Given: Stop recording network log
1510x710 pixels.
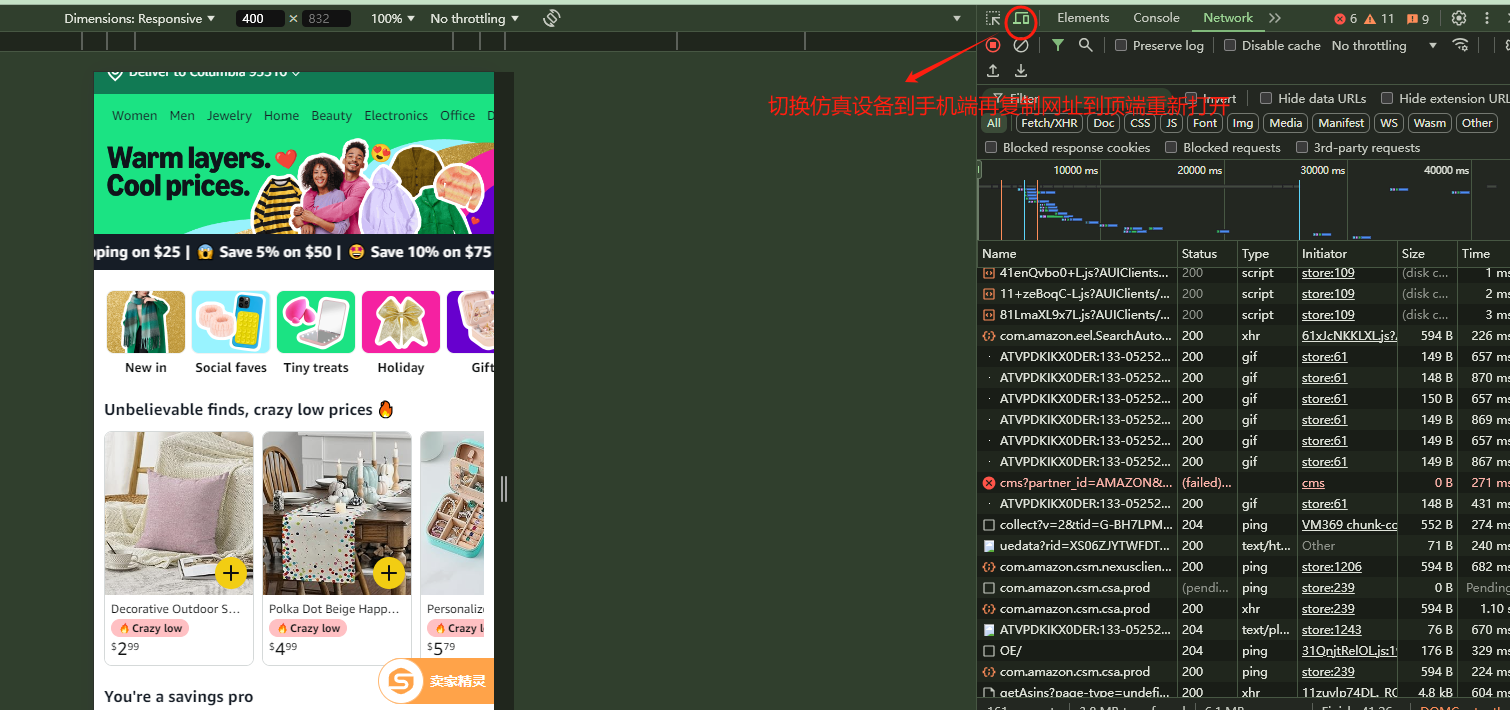Looking at the screenshot, I should [993, 45].
